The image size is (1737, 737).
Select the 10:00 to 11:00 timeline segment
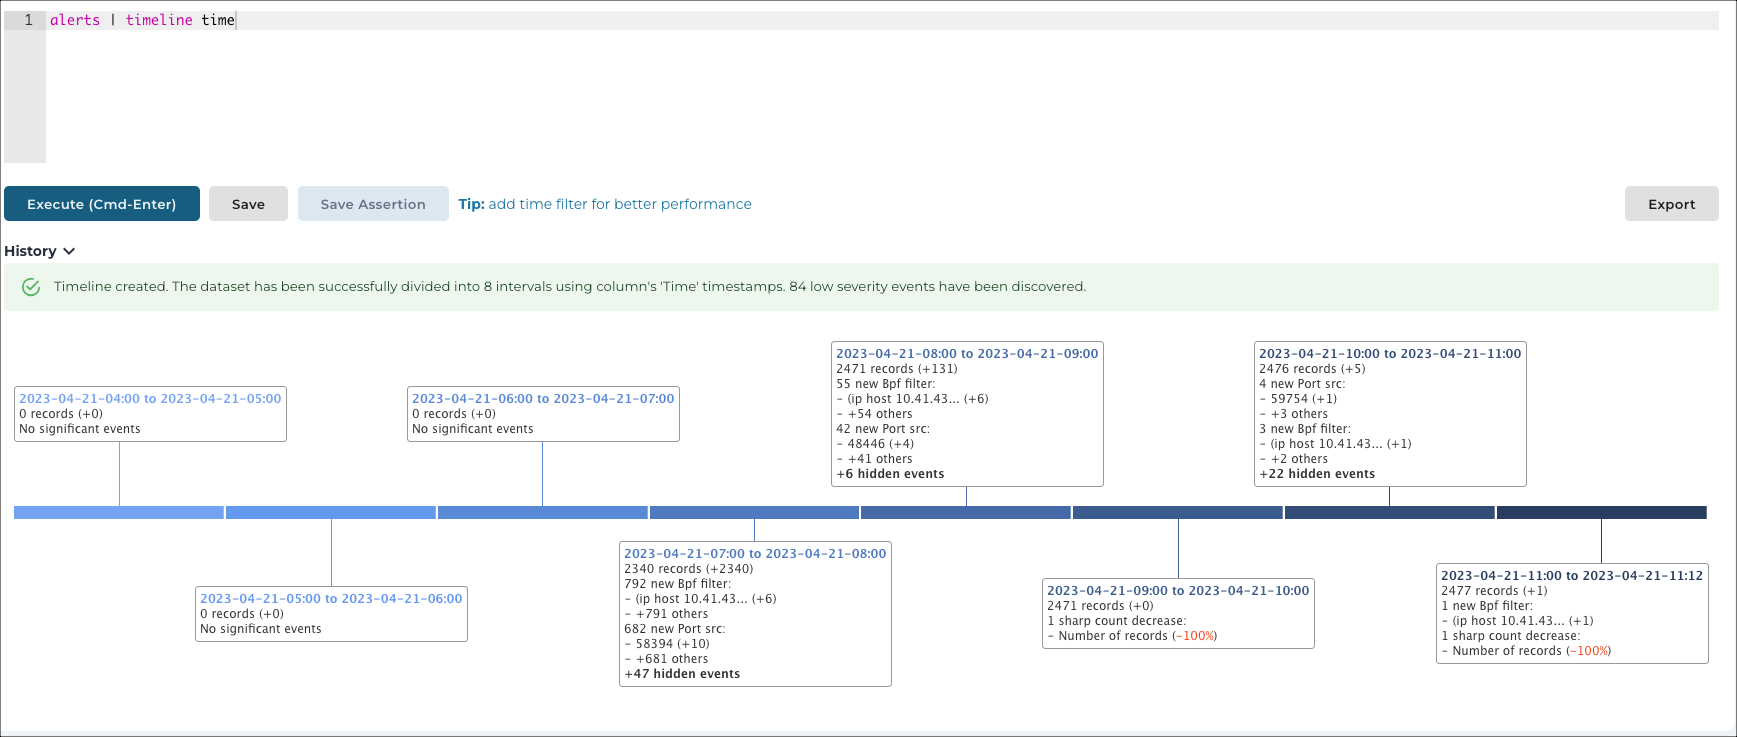[1390, 512]
